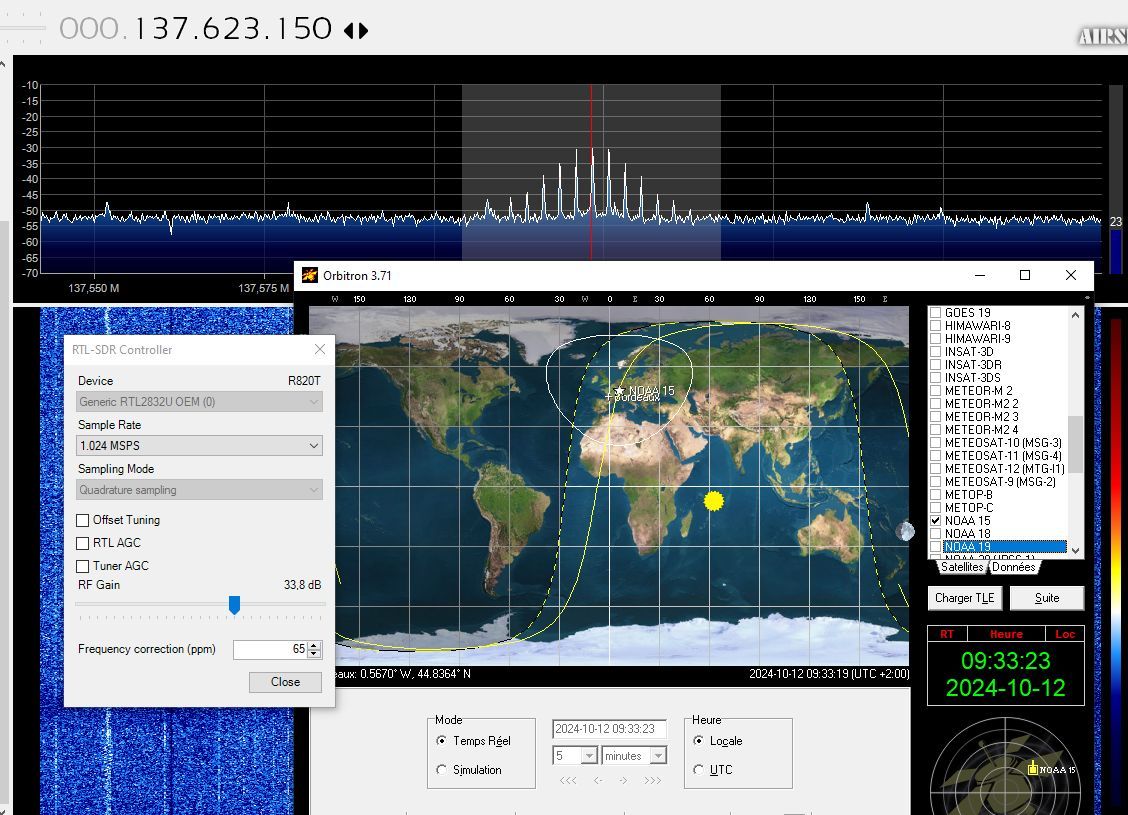
Task: Check the METEOR-M2 3 satellite checkbox
Action: [x=935, y=416]
